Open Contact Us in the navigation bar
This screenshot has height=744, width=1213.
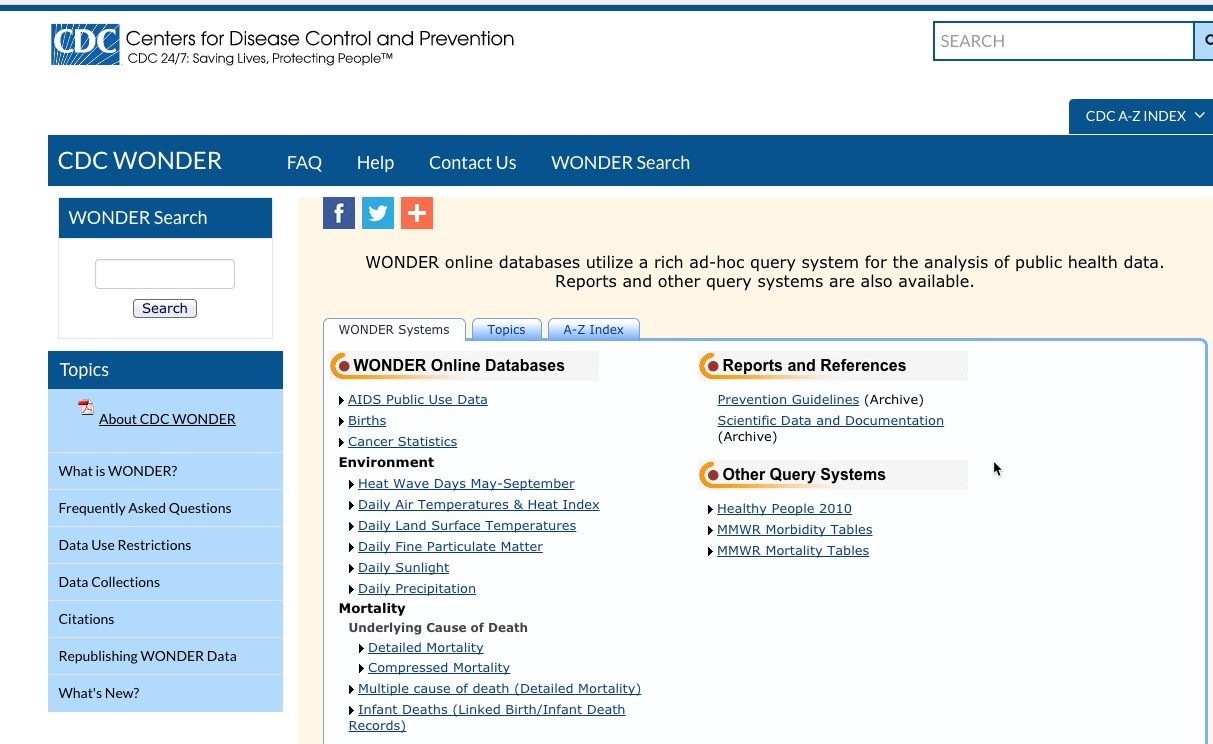(472, 163)
